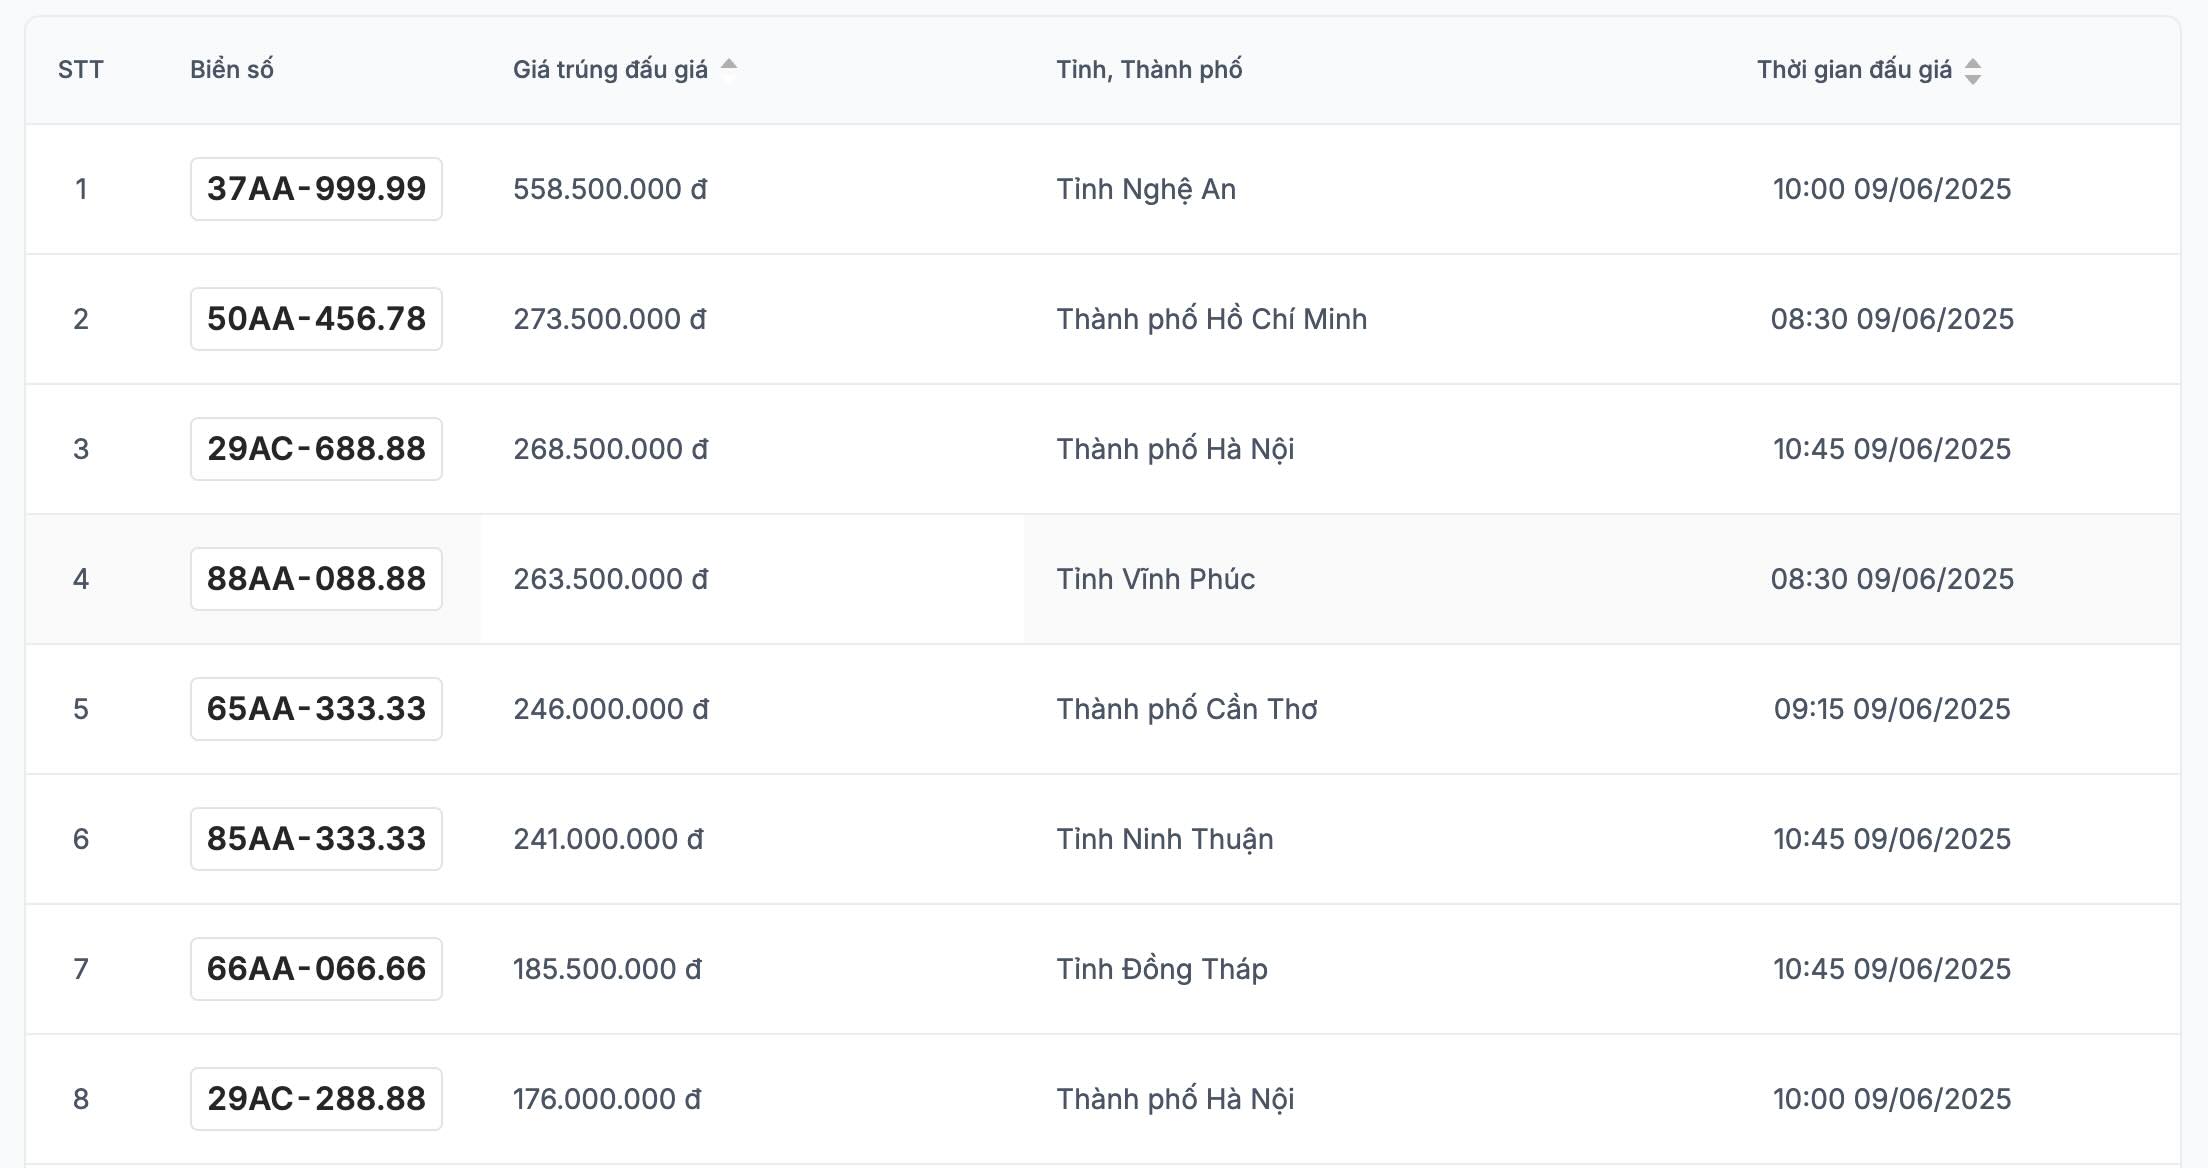Open license plate 37AA-999.99
The width and height of the screenshot is (2208, 1168).
point(316,189)
